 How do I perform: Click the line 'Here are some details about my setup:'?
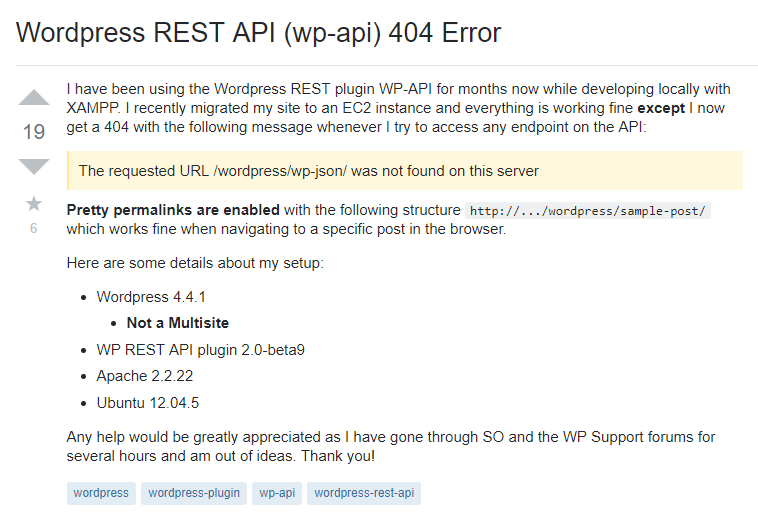tap(195, 263)
